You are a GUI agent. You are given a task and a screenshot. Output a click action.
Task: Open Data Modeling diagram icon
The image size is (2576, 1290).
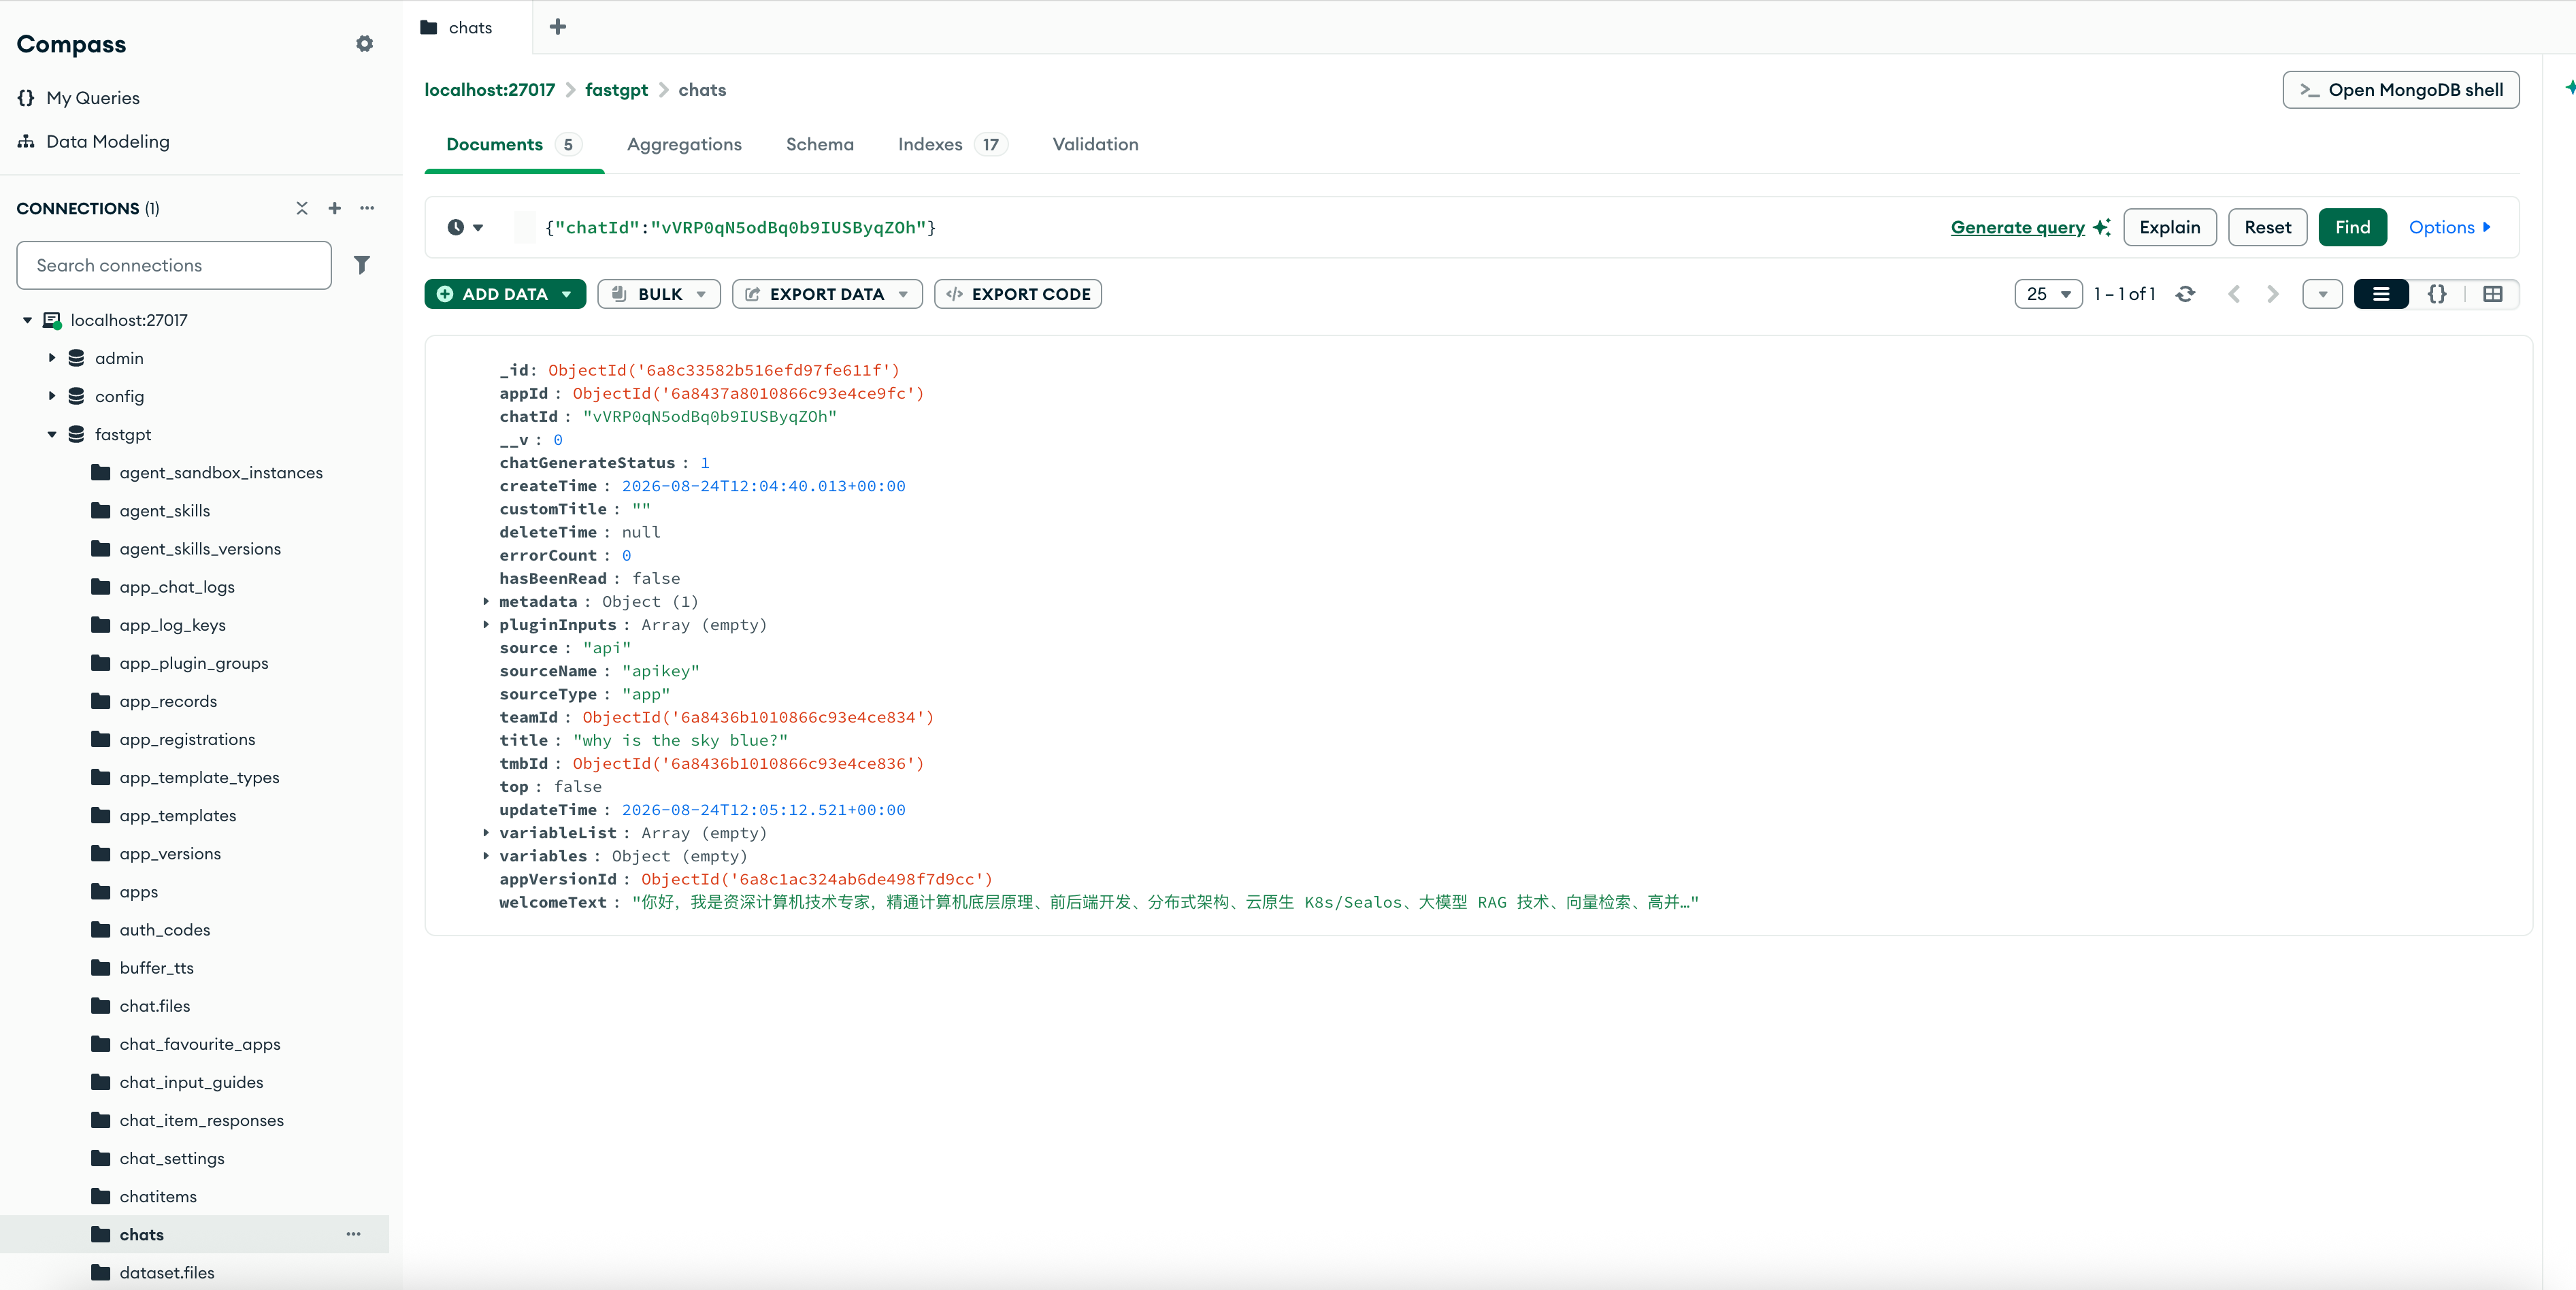26,142
